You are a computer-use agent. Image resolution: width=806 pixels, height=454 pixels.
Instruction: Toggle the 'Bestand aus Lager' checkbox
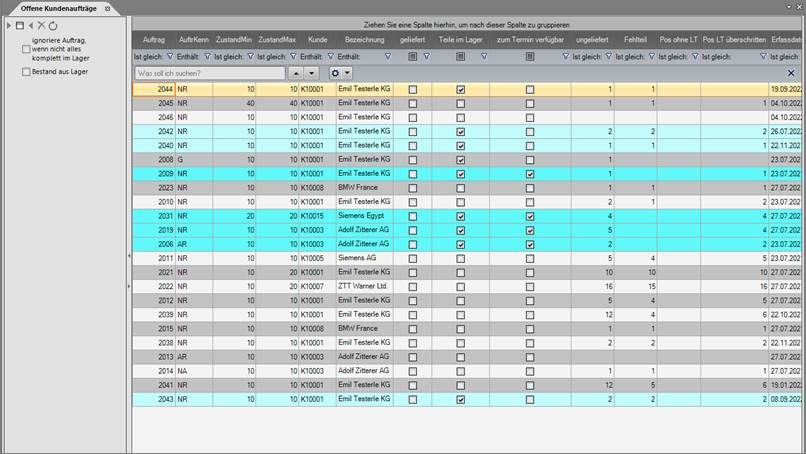(x=27, y=72)
